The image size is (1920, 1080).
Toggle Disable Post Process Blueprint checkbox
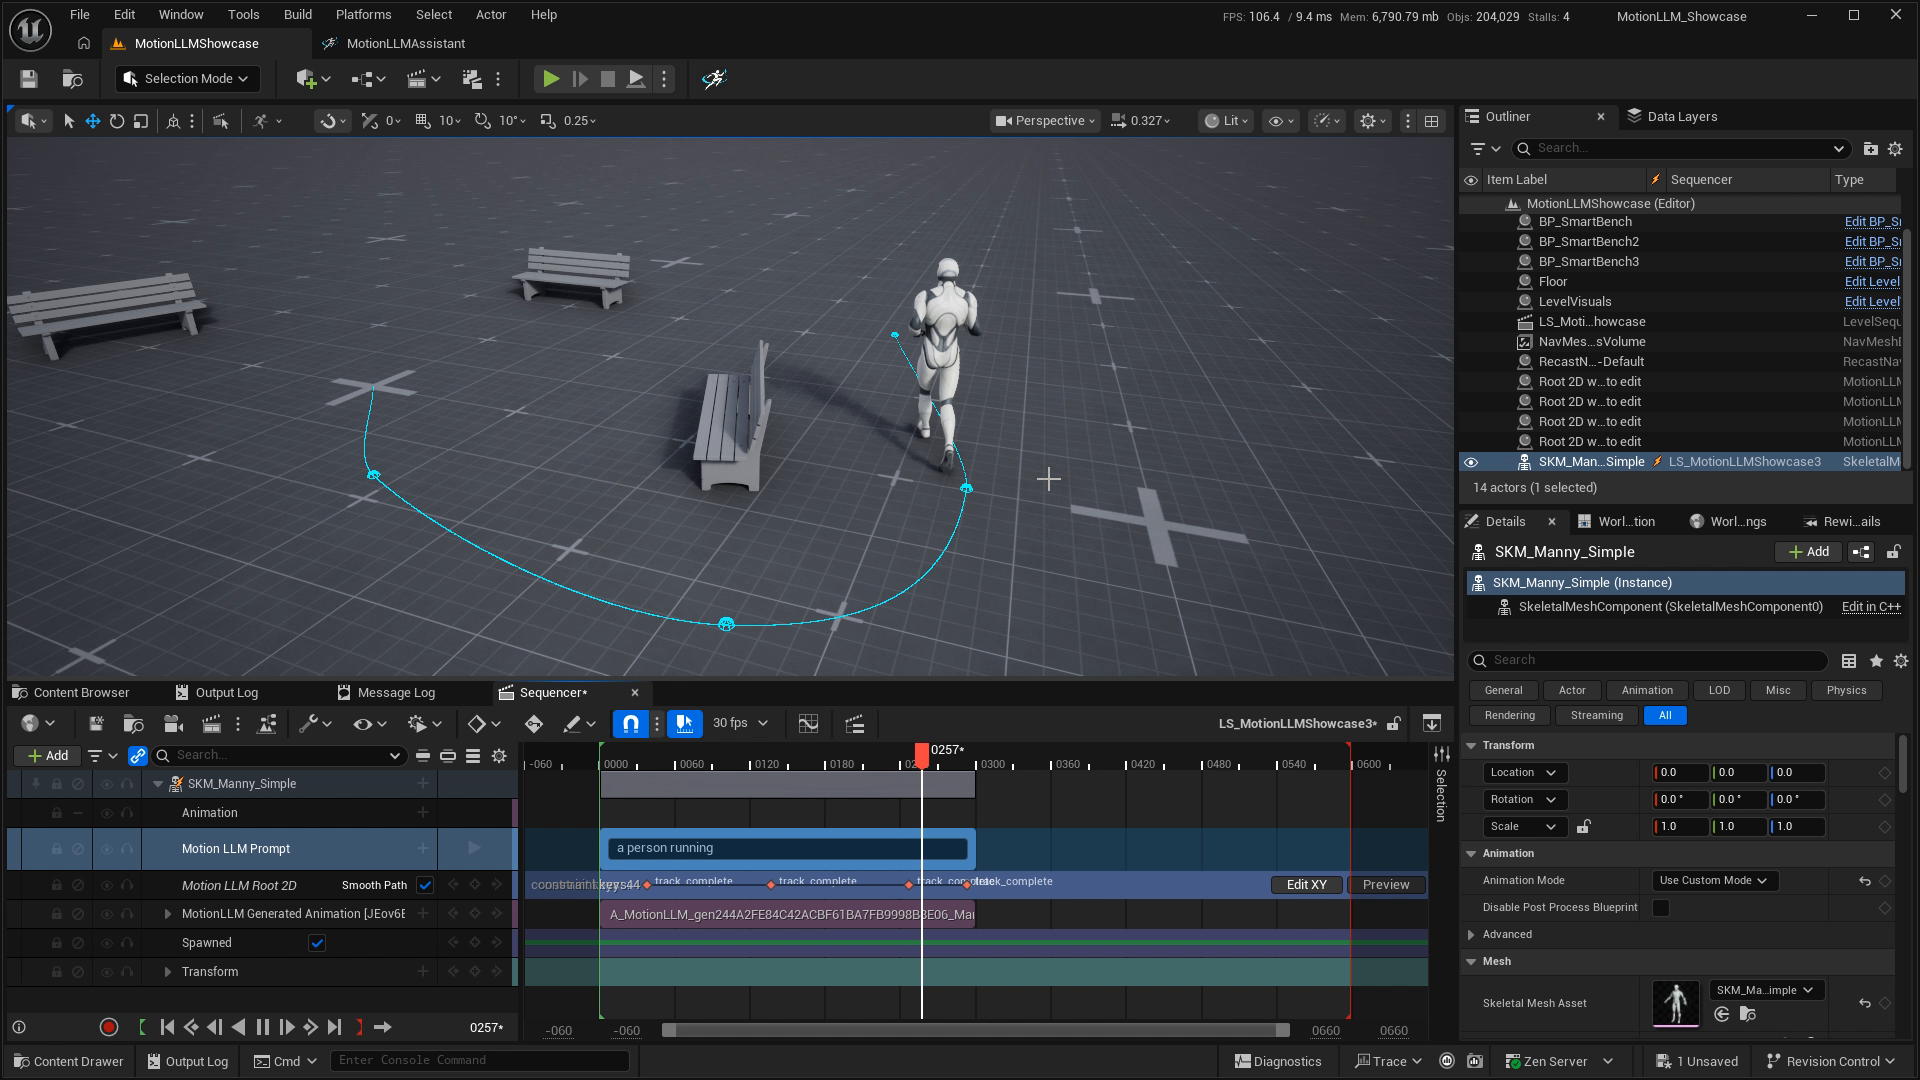tap(1661, 908)
